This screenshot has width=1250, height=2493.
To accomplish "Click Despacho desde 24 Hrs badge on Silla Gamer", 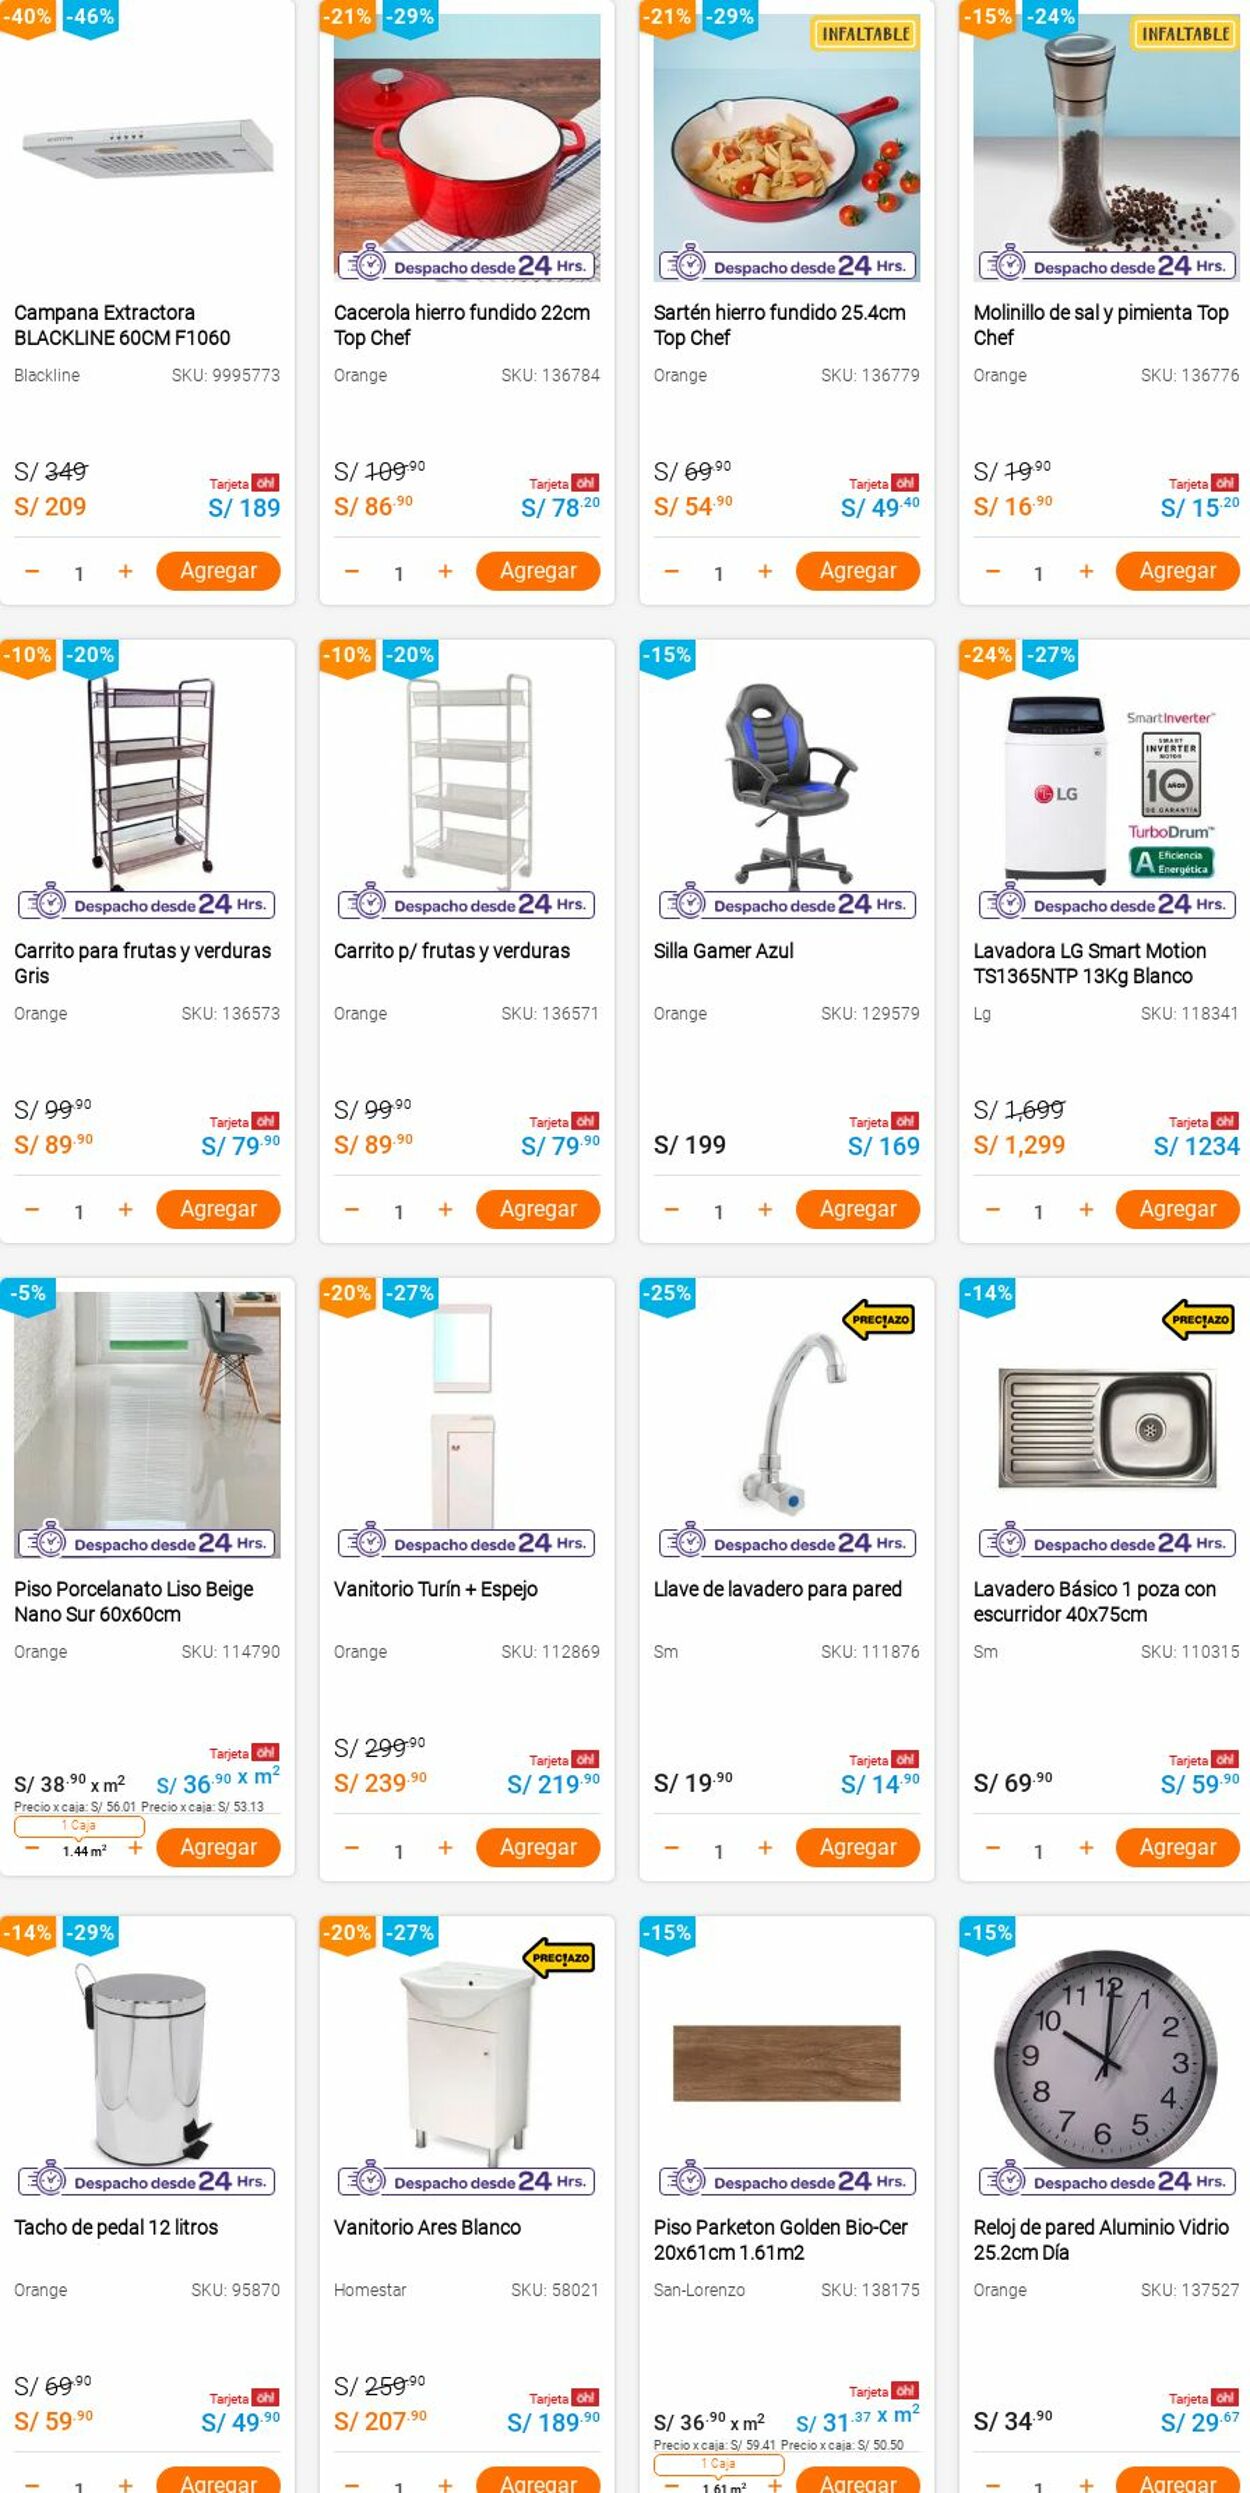I will [787, 904].
